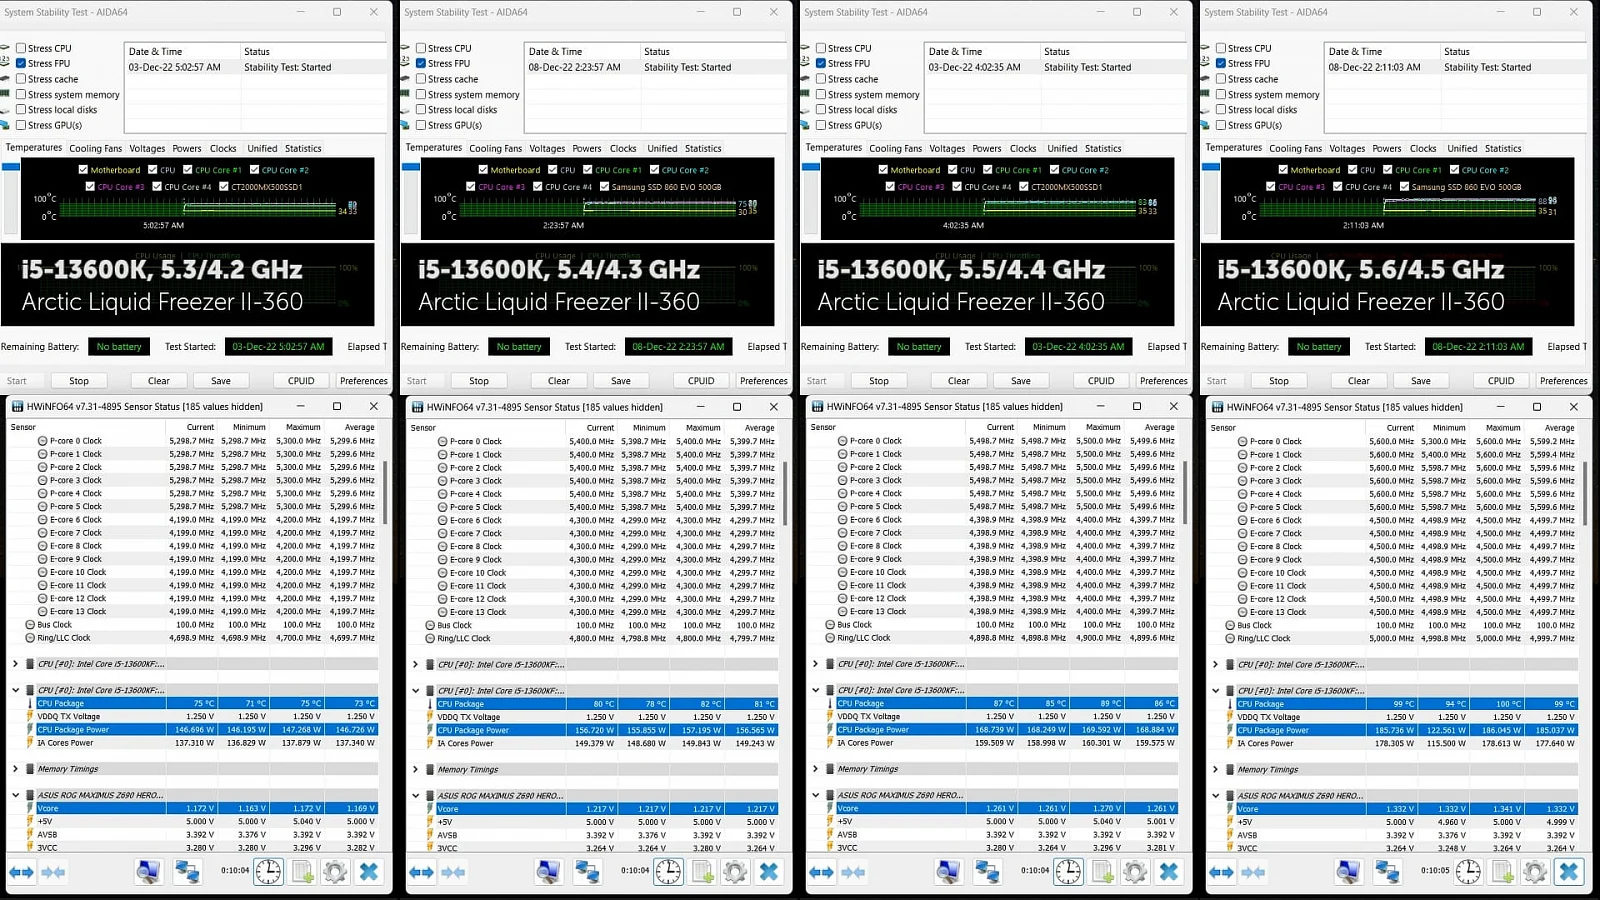
Task: Click clock reset icon in HWiNFO showing 87 °C
Action: (1068, 872)
